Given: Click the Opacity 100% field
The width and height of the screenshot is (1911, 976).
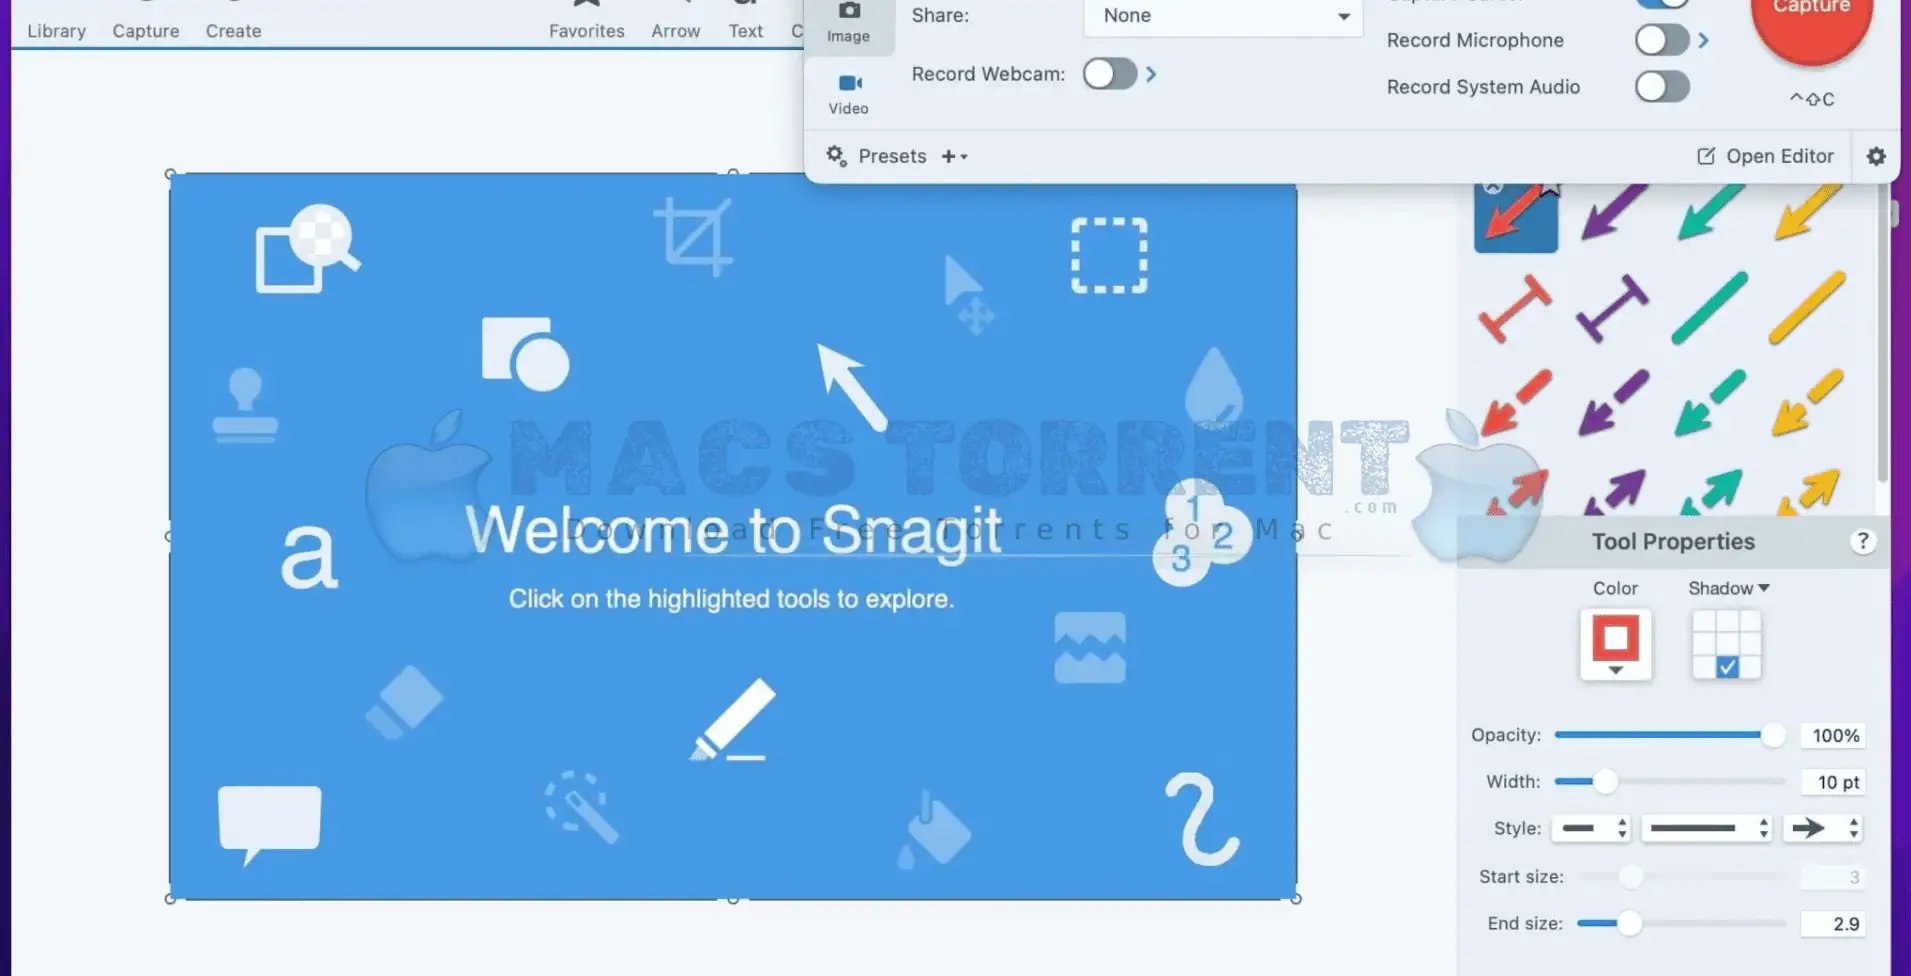Looking at the screenshot, I should (1833, 735).
